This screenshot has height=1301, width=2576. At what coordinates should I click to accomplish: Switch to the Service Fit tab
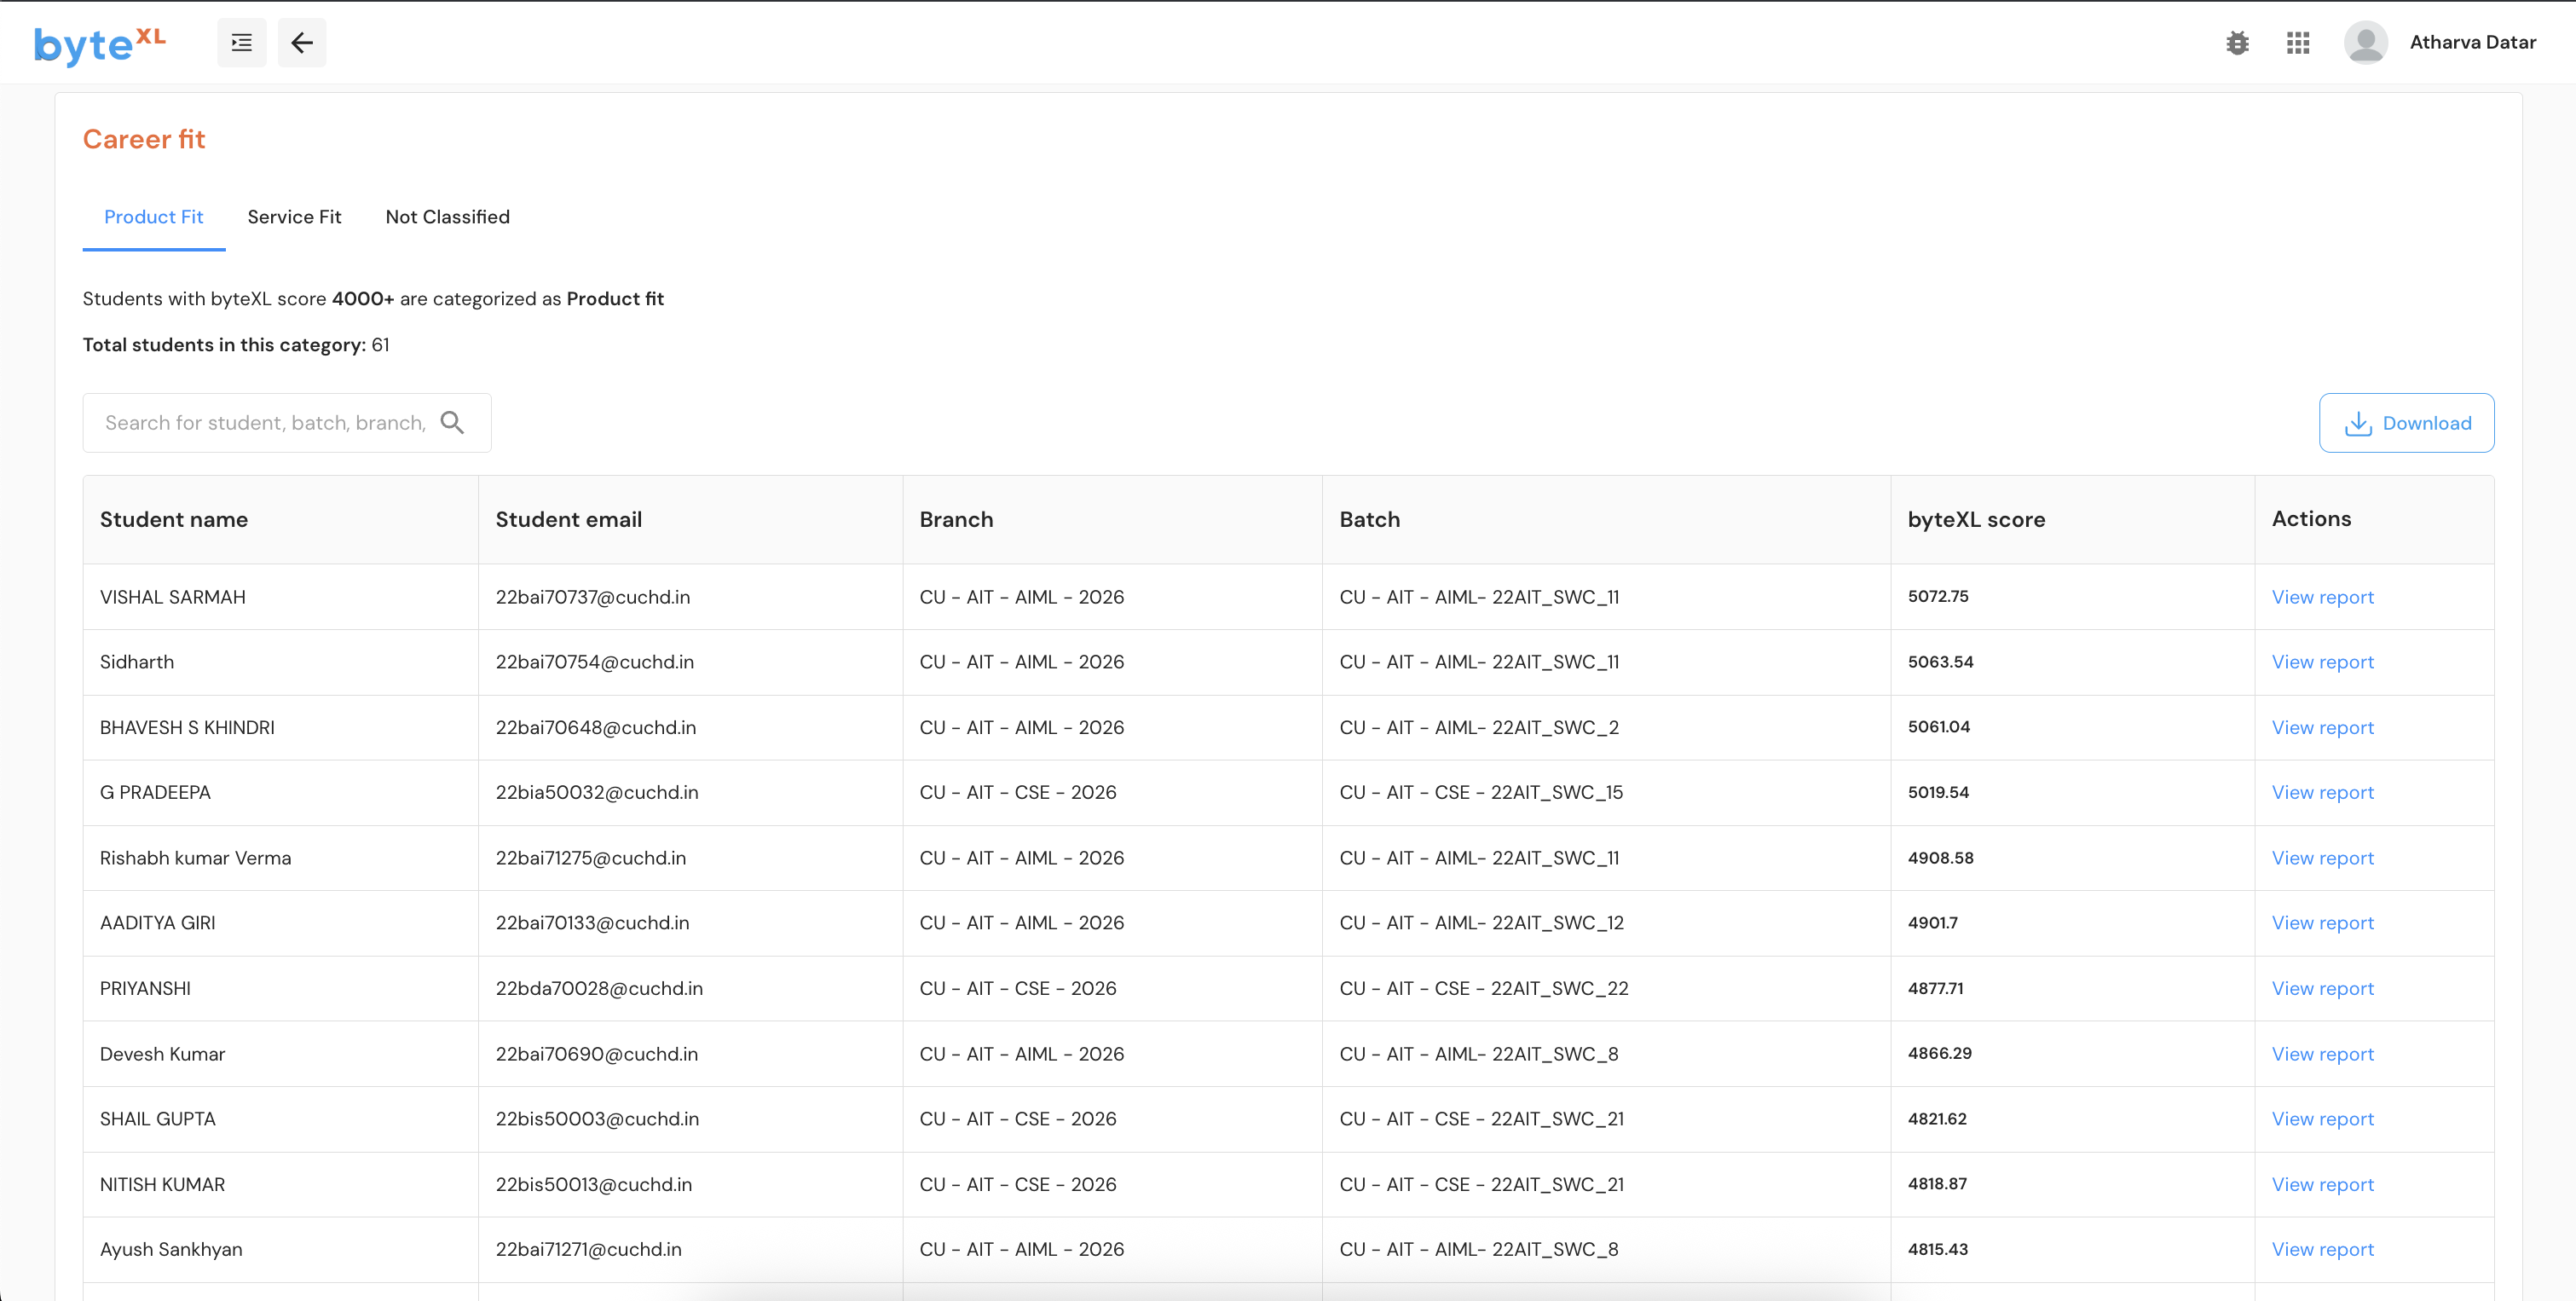(x=294, y=217)
